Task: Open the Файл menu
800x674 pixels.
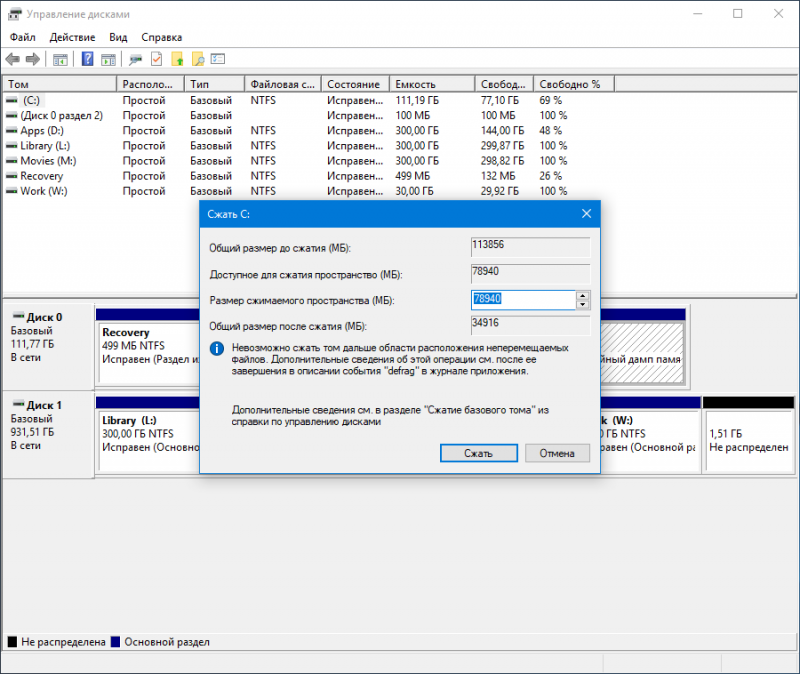Action: pos(22,37)
